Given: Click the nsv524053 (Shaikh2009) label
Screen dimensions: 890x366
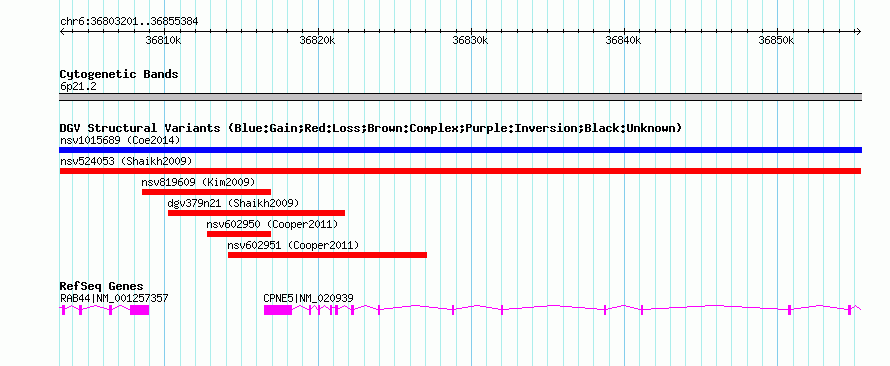Looking at the screenshot, I should 126,161.
